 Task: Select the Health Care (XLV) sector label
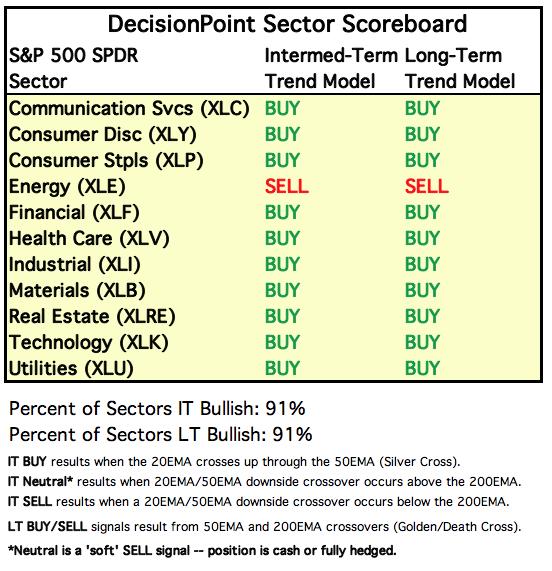[89, 239]
